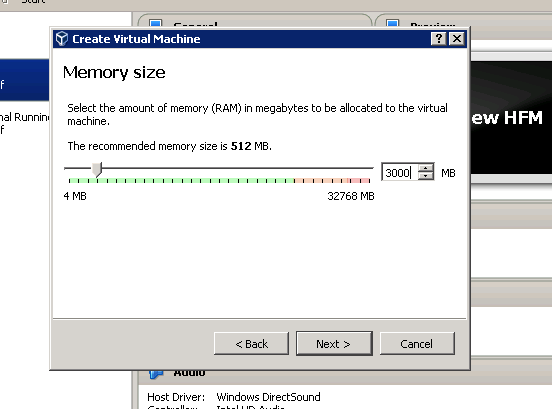The image size is (552, 409).
Task: Decrease memory with the spinner down arrow
Action: point(426,176)
